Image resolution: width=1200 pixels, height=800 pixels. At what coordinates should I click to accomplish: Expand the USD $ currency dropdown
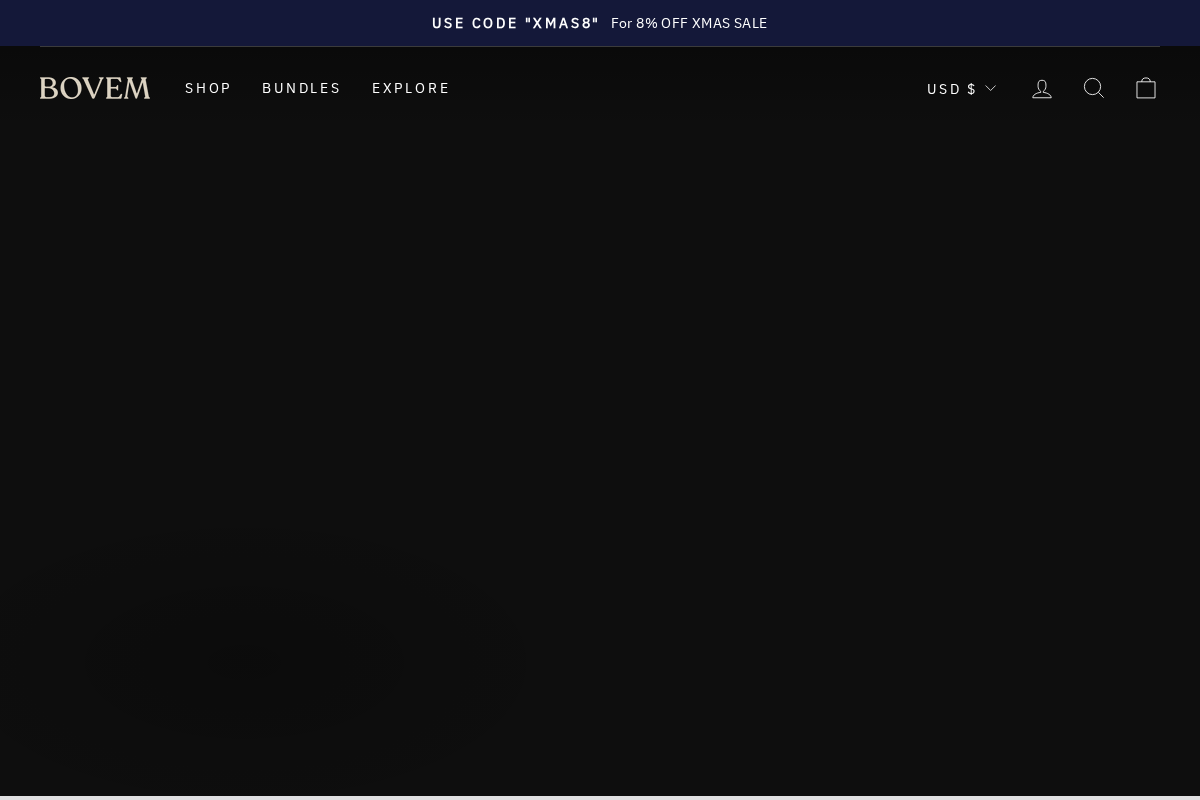(x=960, y=88)
